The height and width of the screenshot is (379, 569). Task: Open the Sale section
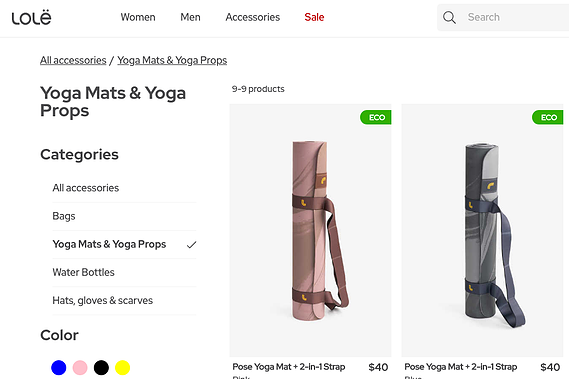314,17
